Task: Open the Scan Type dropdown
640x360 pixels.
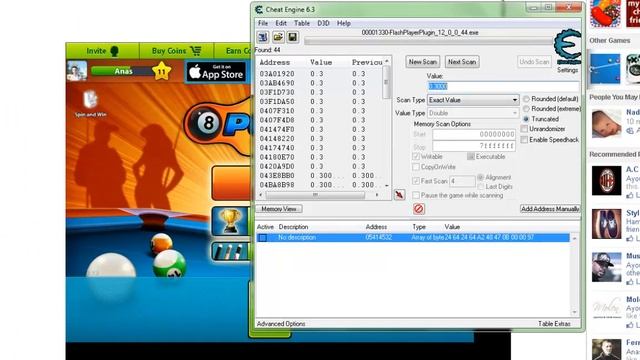Action: click(473, 100)
